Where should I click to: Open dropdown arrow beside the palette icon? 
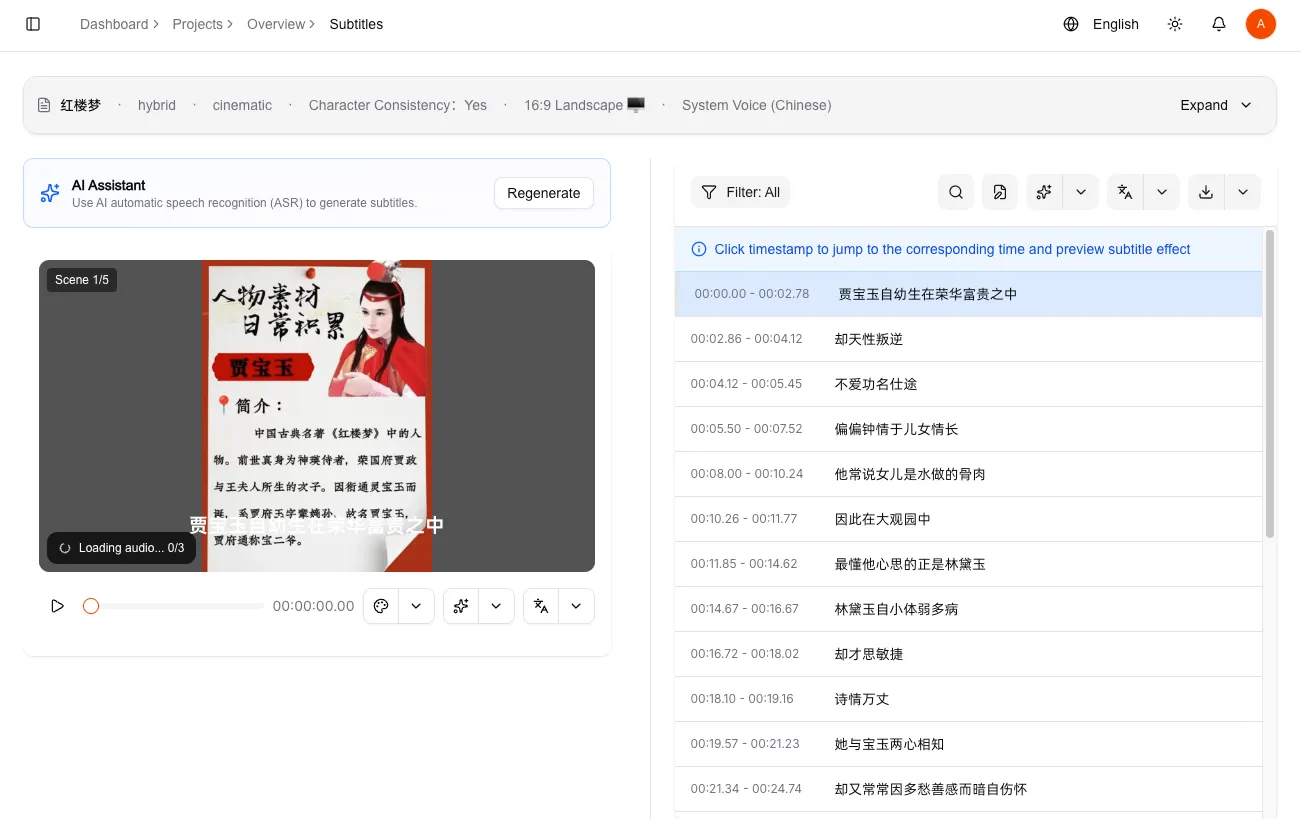point(416,606)
